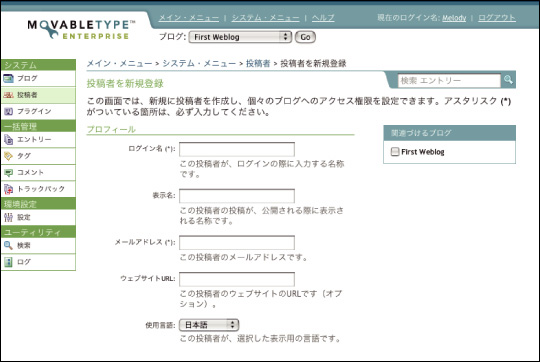This screenshot has width=540, height=362.
Task: Click the Go button
Action: coord(305,37)
